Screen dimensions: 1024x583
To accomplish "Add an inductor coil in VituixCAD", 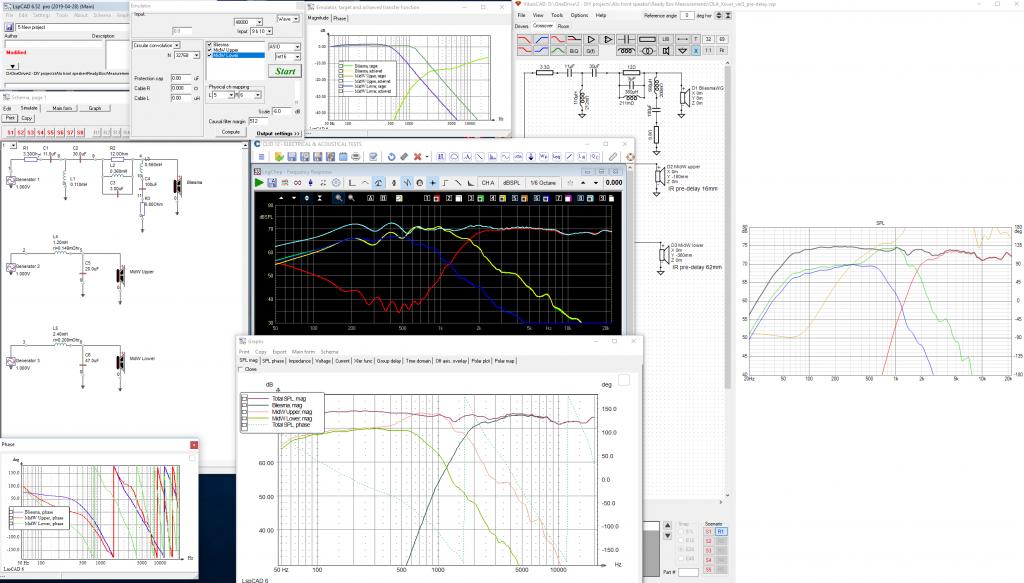I will (626, 51).
